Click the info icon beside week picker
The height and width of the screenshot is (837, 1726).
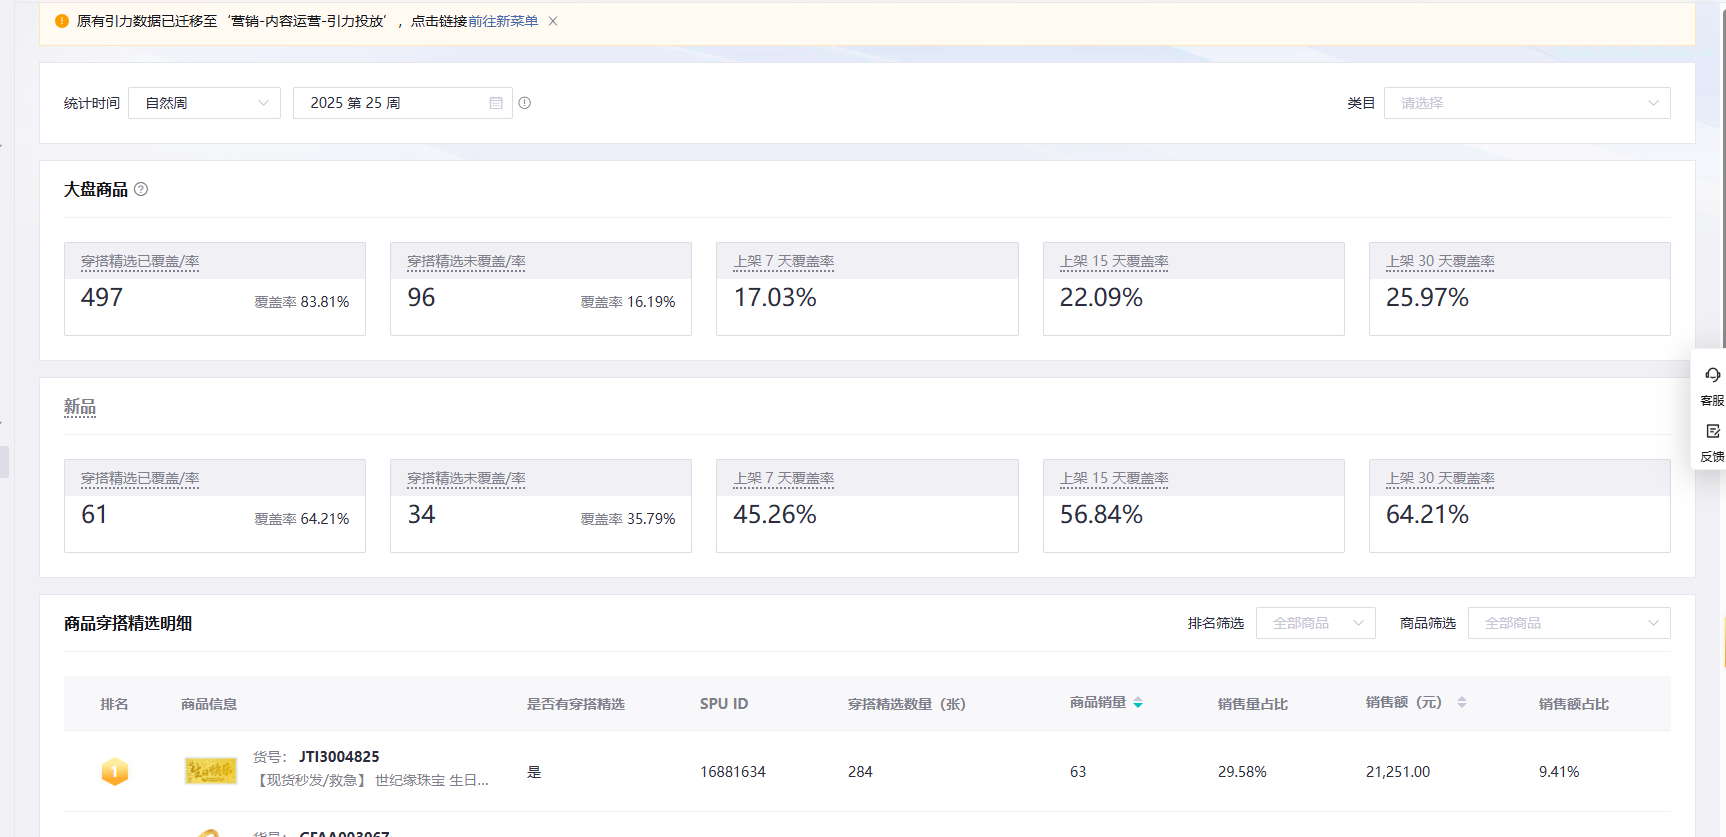tap(525, 103)
